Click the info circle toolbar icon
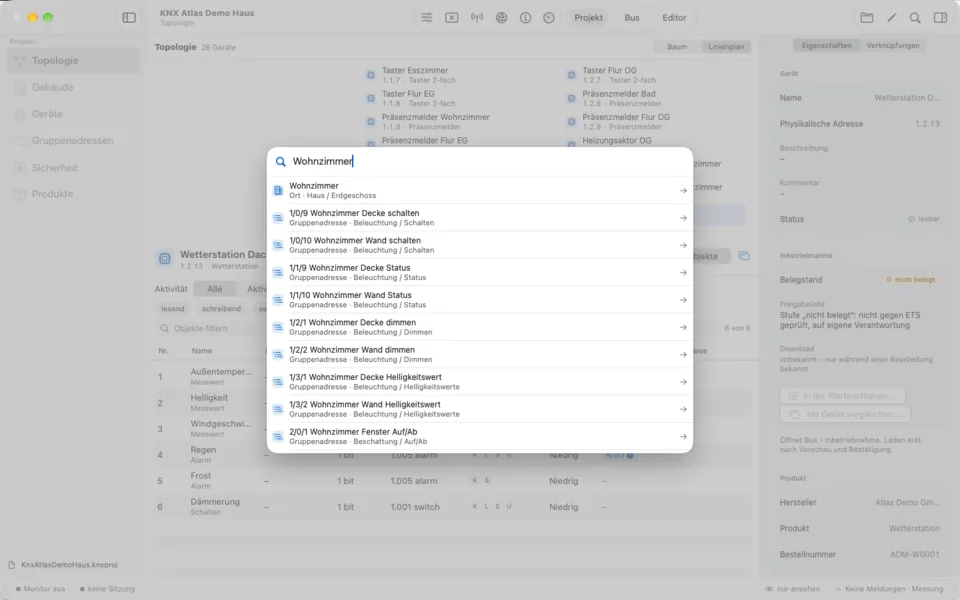Screen dimensions: 960x600 click(525, 18)
